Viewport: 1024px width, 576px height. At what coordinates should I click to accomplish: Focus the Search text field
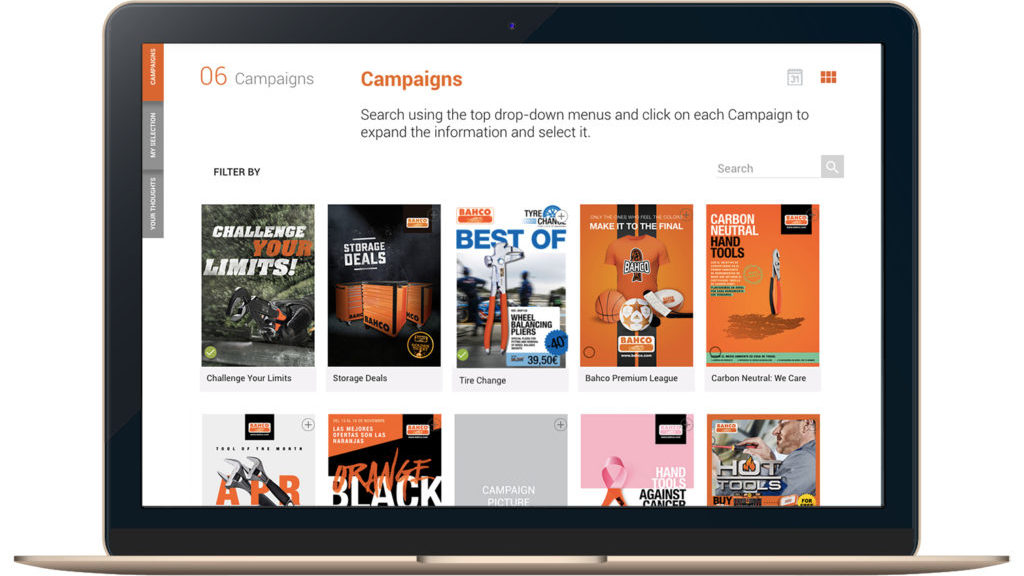click(x=766, y=168)
